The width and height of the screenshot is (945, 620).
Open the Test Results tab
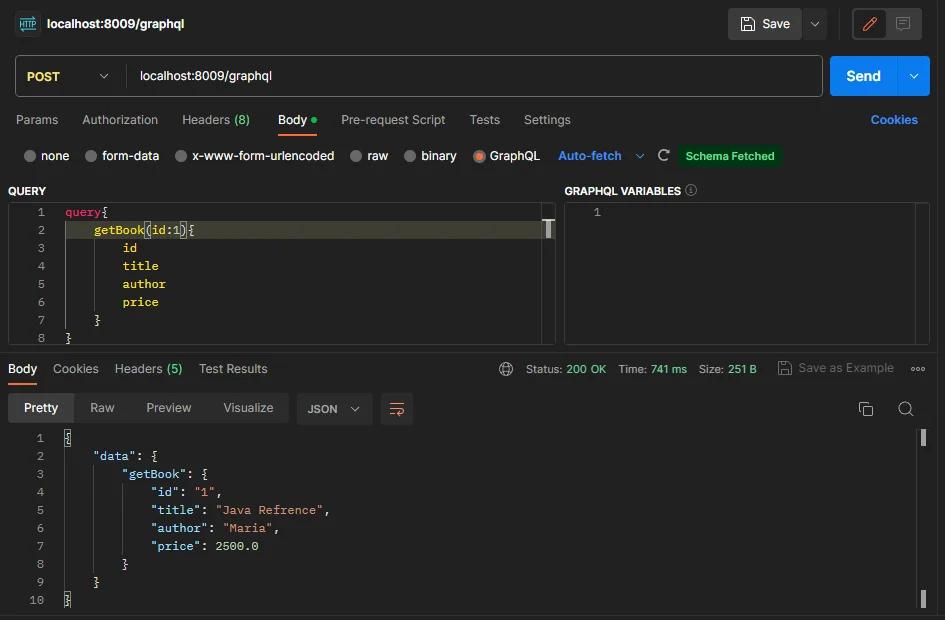(233, 369)
